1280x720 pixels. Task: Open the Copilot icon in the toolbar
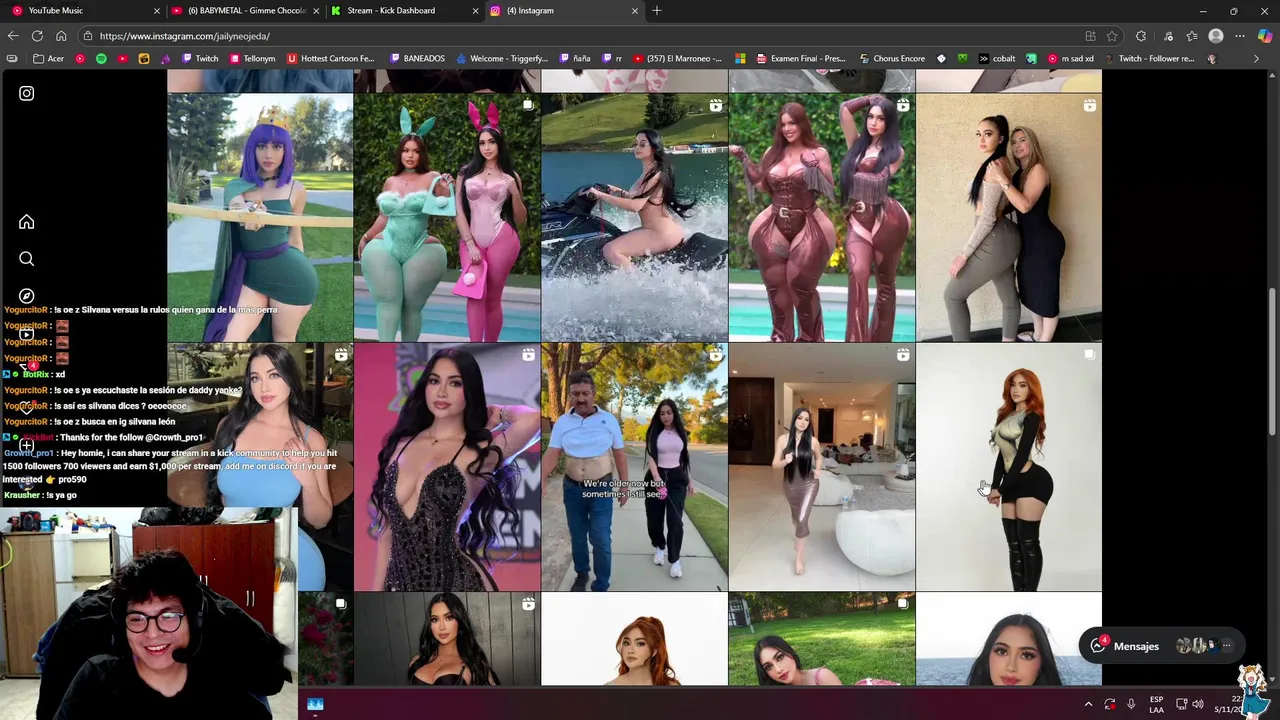click(x=1265, y=36)
